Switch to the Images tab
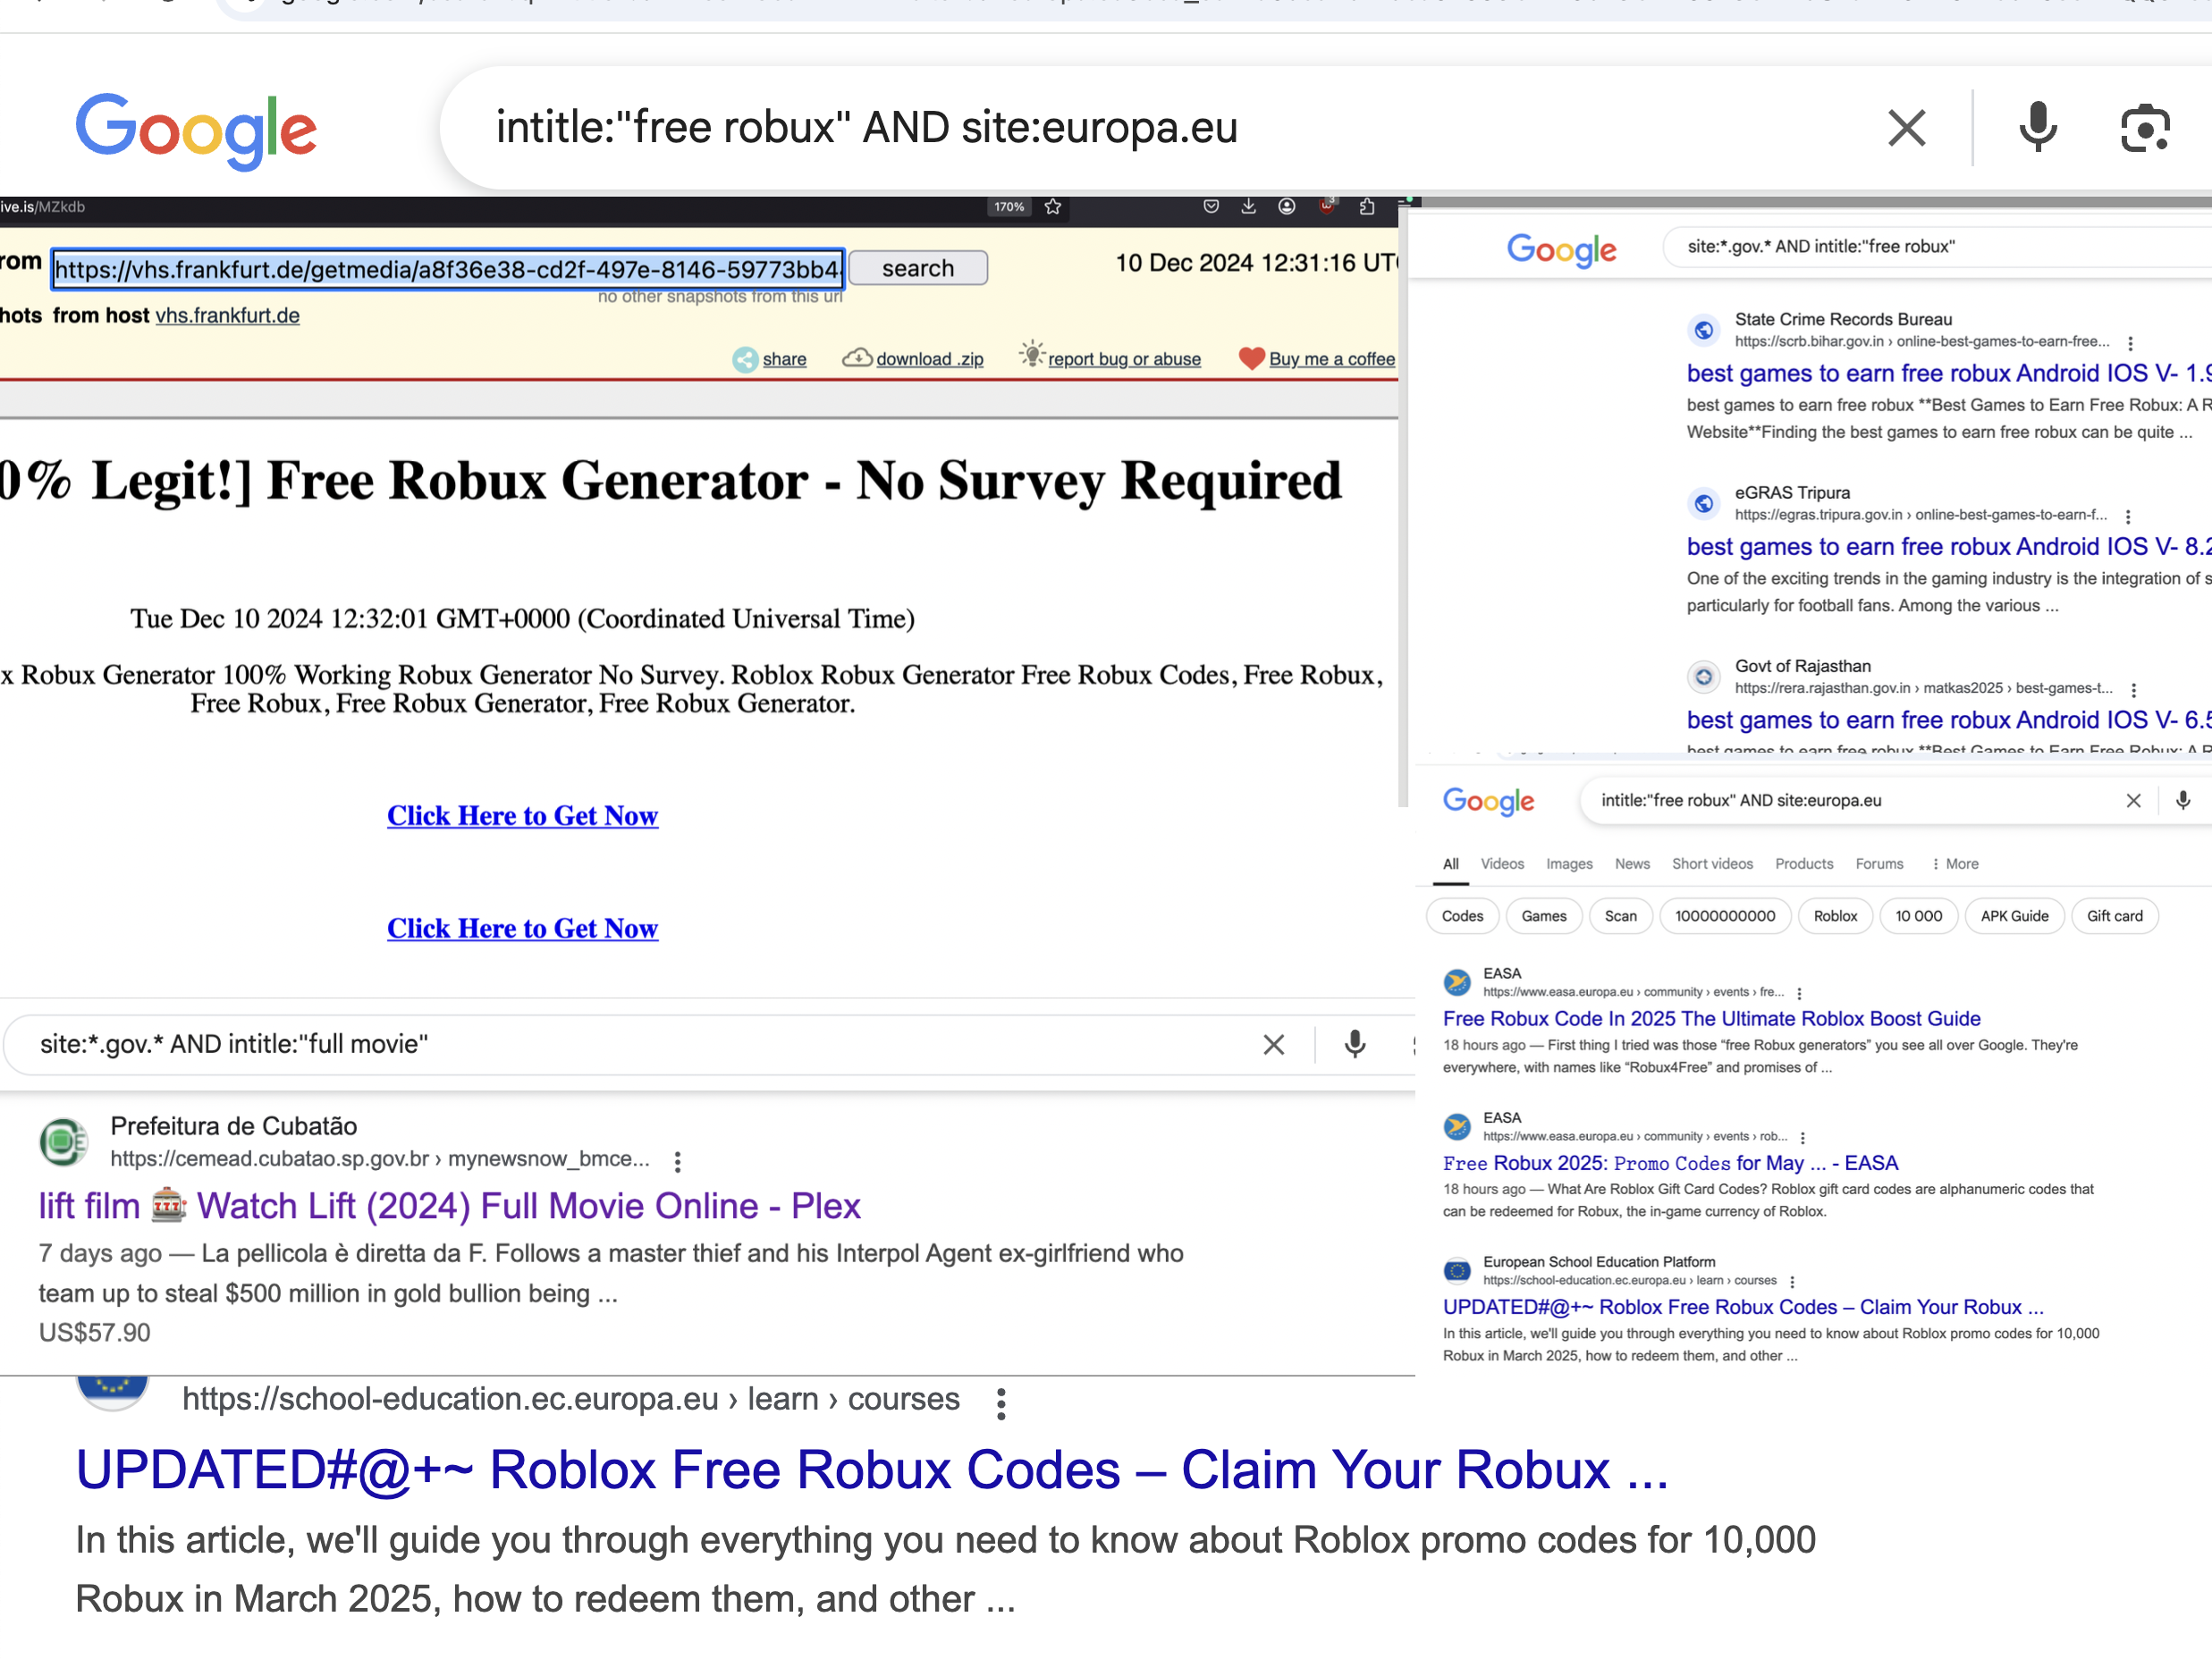Image resolution: width=2212 pixels, height=1659 pixels. 1569,864
